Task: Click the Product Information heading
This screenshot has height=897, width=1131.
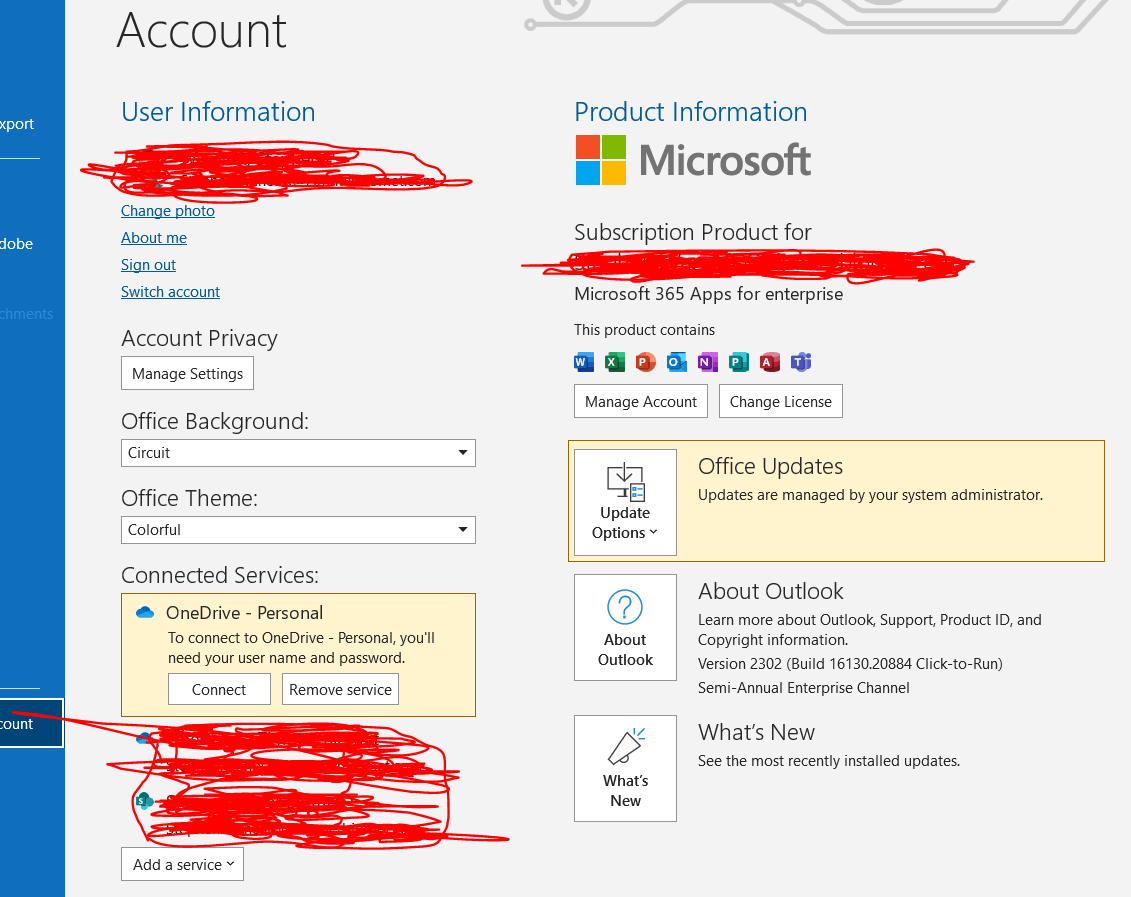Action: point(690,112)
